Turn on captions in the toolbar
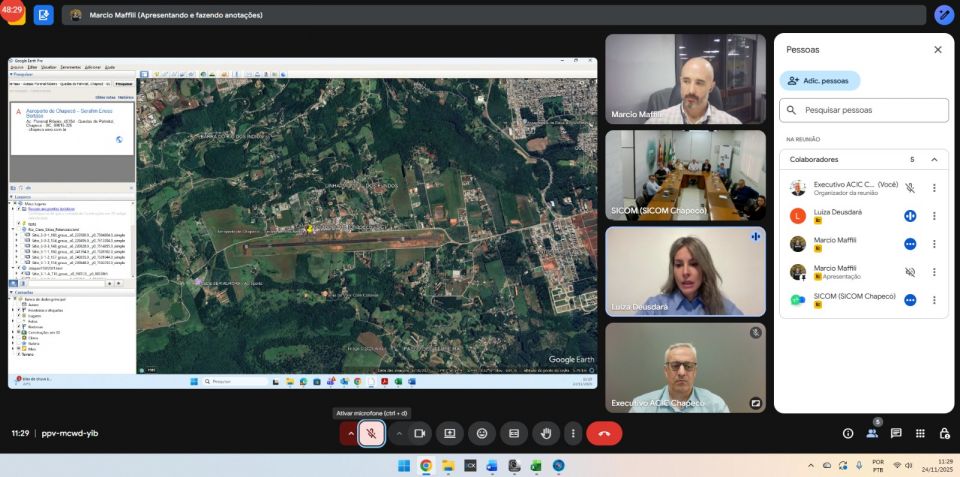Image resolution: width=960 pixels, height=477 pixels. click(x=514, y=433)
